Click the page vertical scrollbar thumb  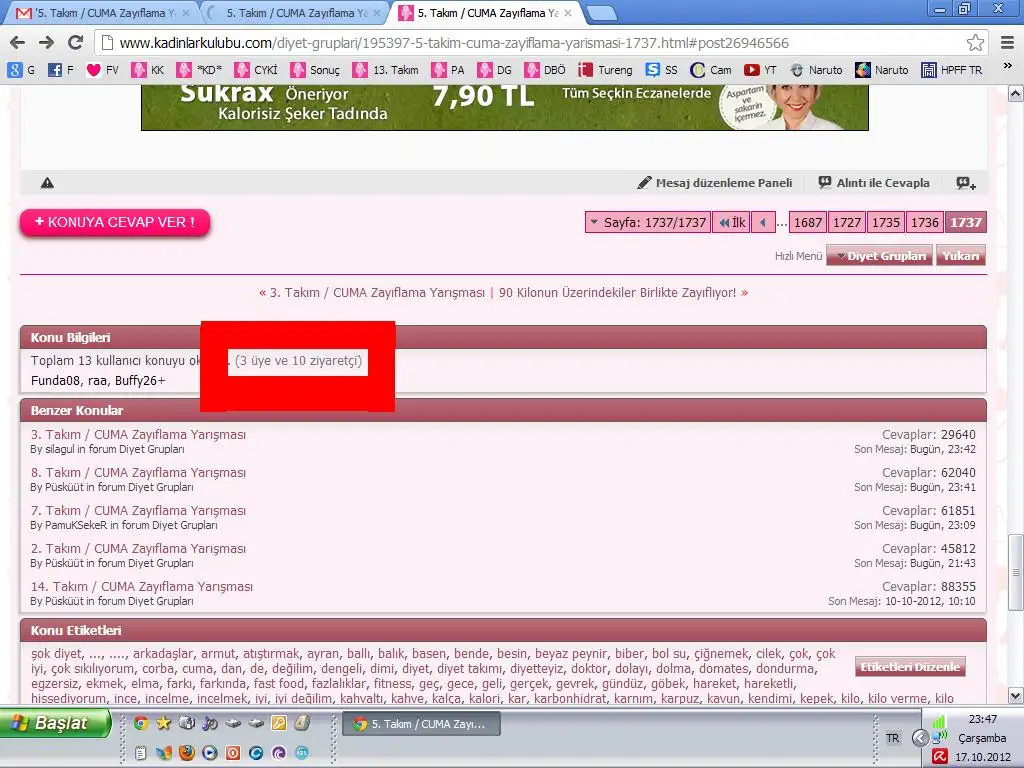[1015, 562]
